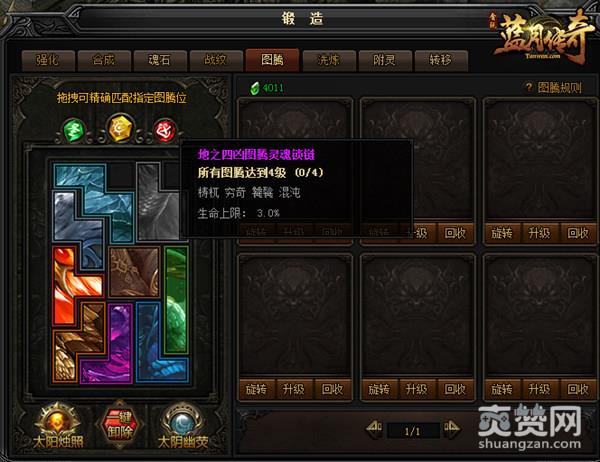Select the red gem totem slot icon
Screen dimensions: 600x462
coord(165,130)
